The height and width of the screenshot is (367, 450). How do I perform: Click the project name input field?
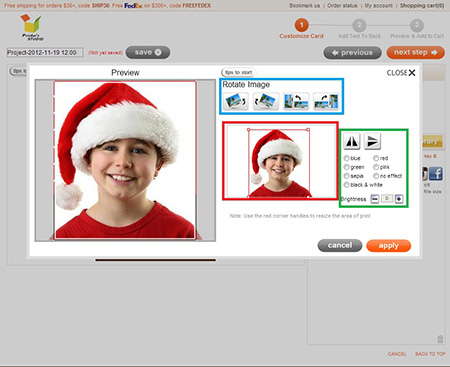coord(45,53)
